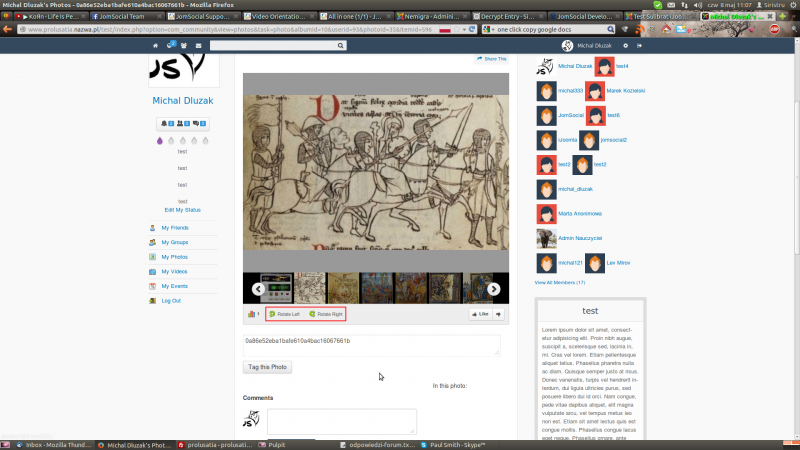Screen dimensions: 800x450
Task: Show next thumbnails with right arrow
Action: [x=493, y=289]
